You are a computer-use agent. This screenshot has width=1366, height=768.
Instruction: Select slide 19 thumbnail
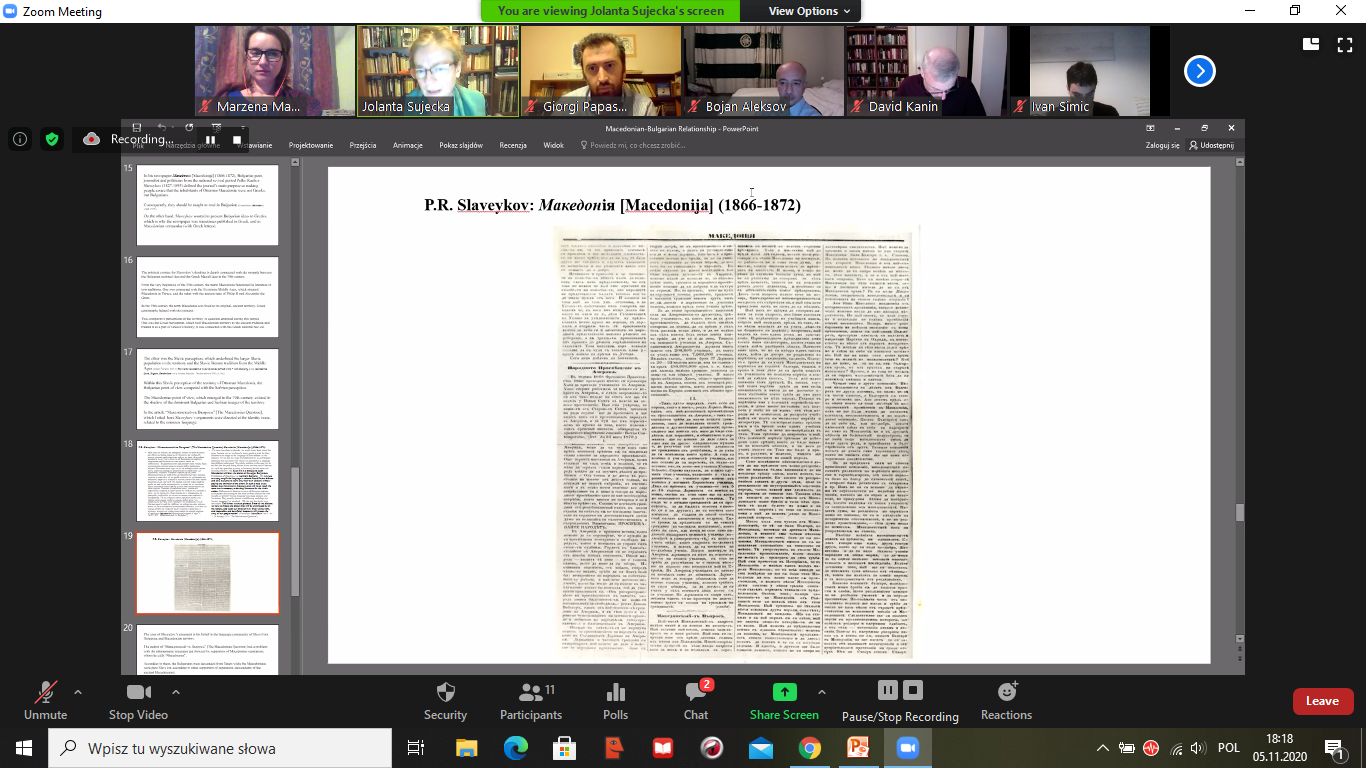coord(208,573)
